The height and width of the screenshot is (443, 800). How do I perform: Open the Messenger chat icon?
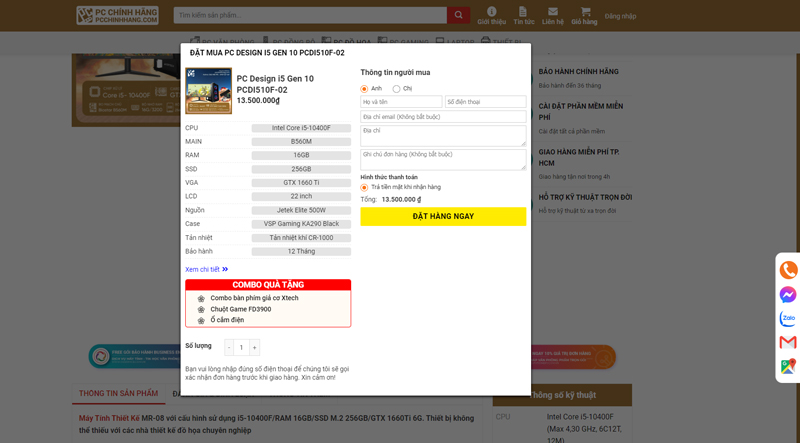click(x=788, y=295)
